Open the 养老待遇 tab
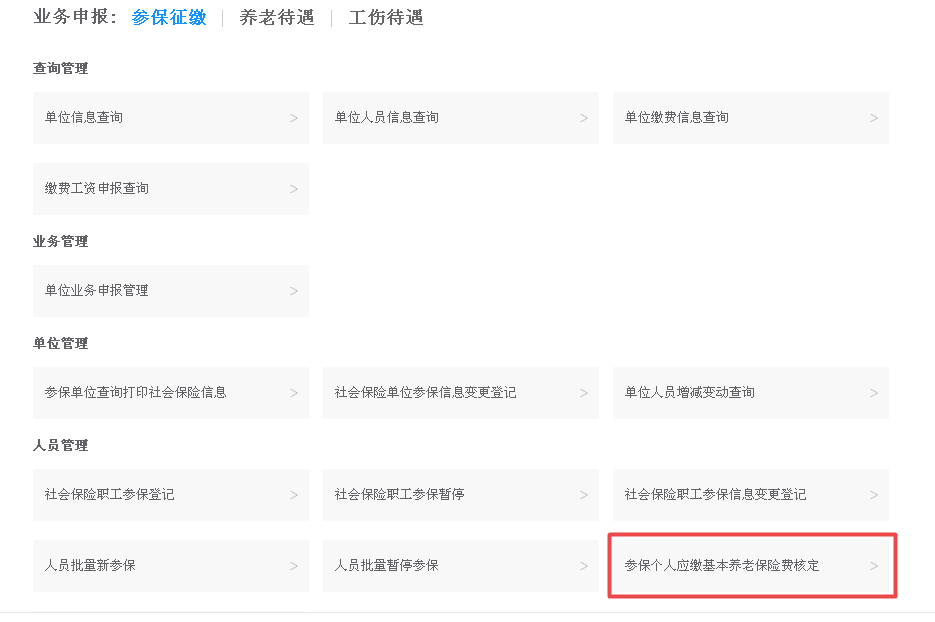 pyautogui.click(x=276, y=17)
